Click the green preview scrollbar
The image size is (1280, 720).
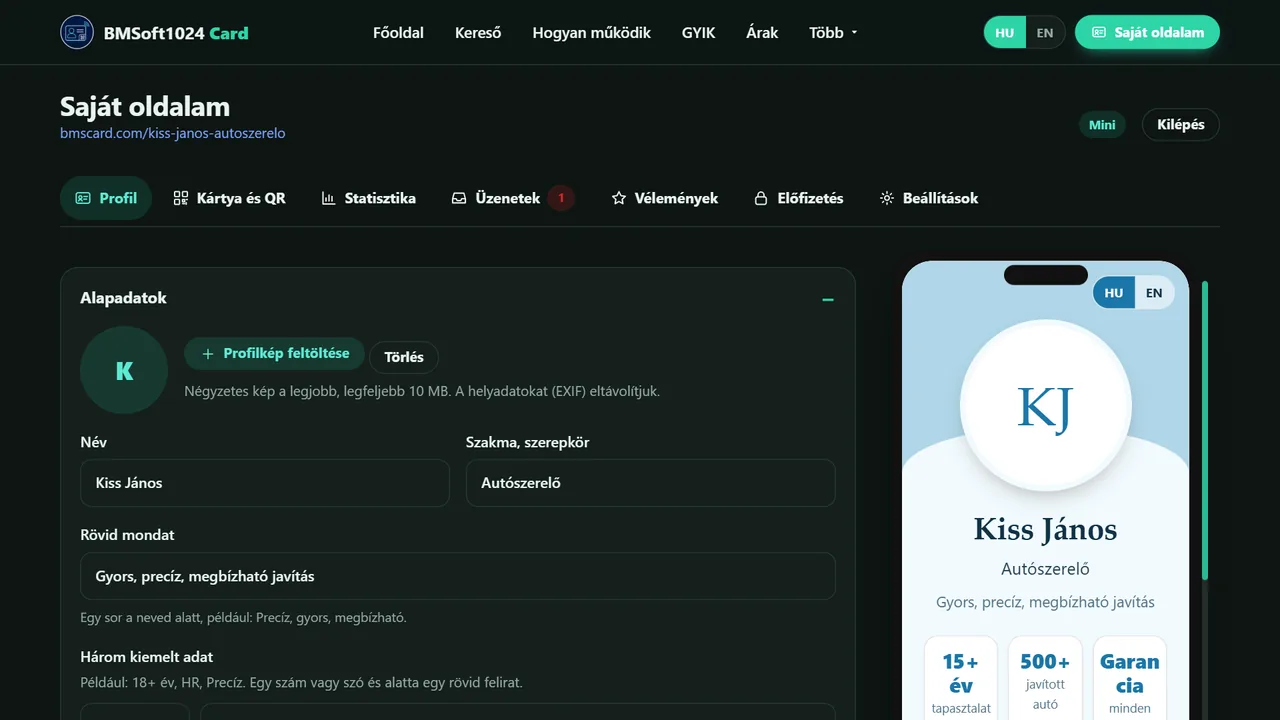[1205, 430]
